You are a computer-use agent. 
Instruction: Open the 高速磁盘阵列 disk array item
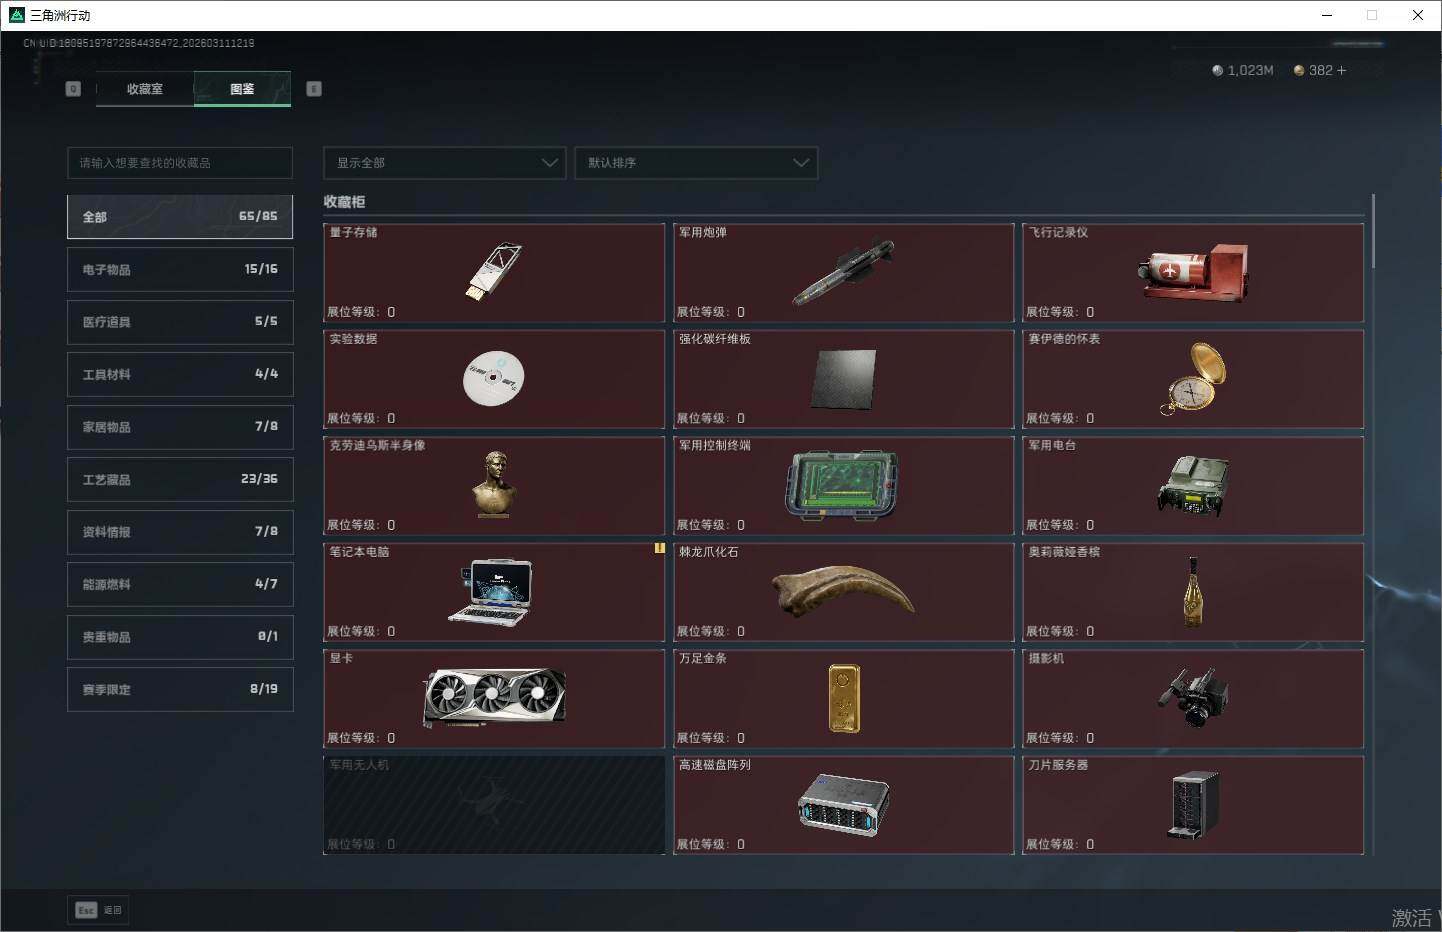tap(844, 805)
